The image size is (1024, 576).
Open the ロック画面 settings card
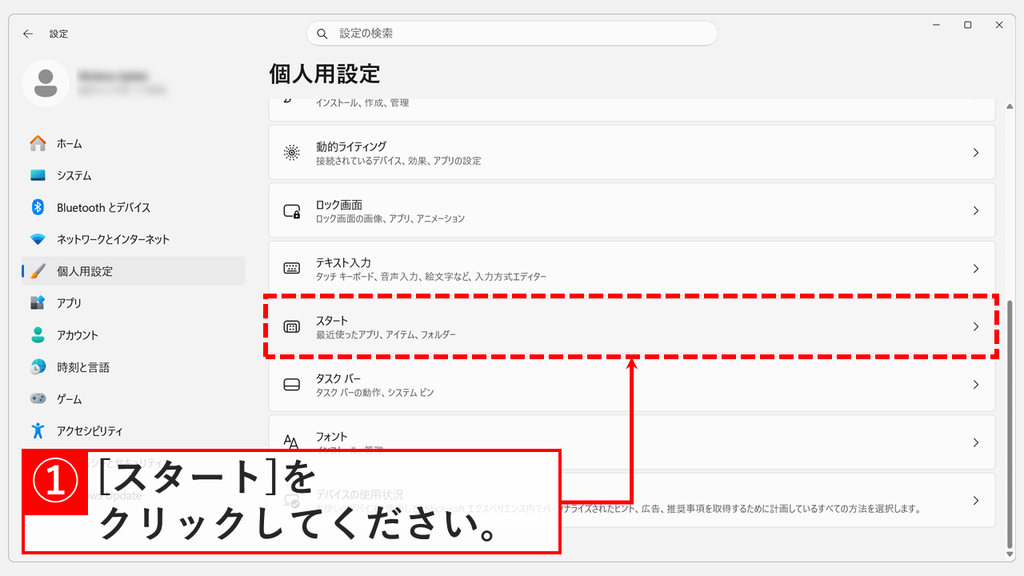click(x=632, y=211)
